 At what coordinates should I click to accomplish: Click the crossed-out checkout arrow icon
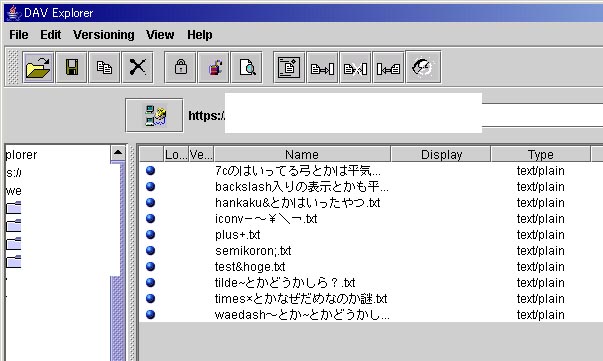click(355, 67)
